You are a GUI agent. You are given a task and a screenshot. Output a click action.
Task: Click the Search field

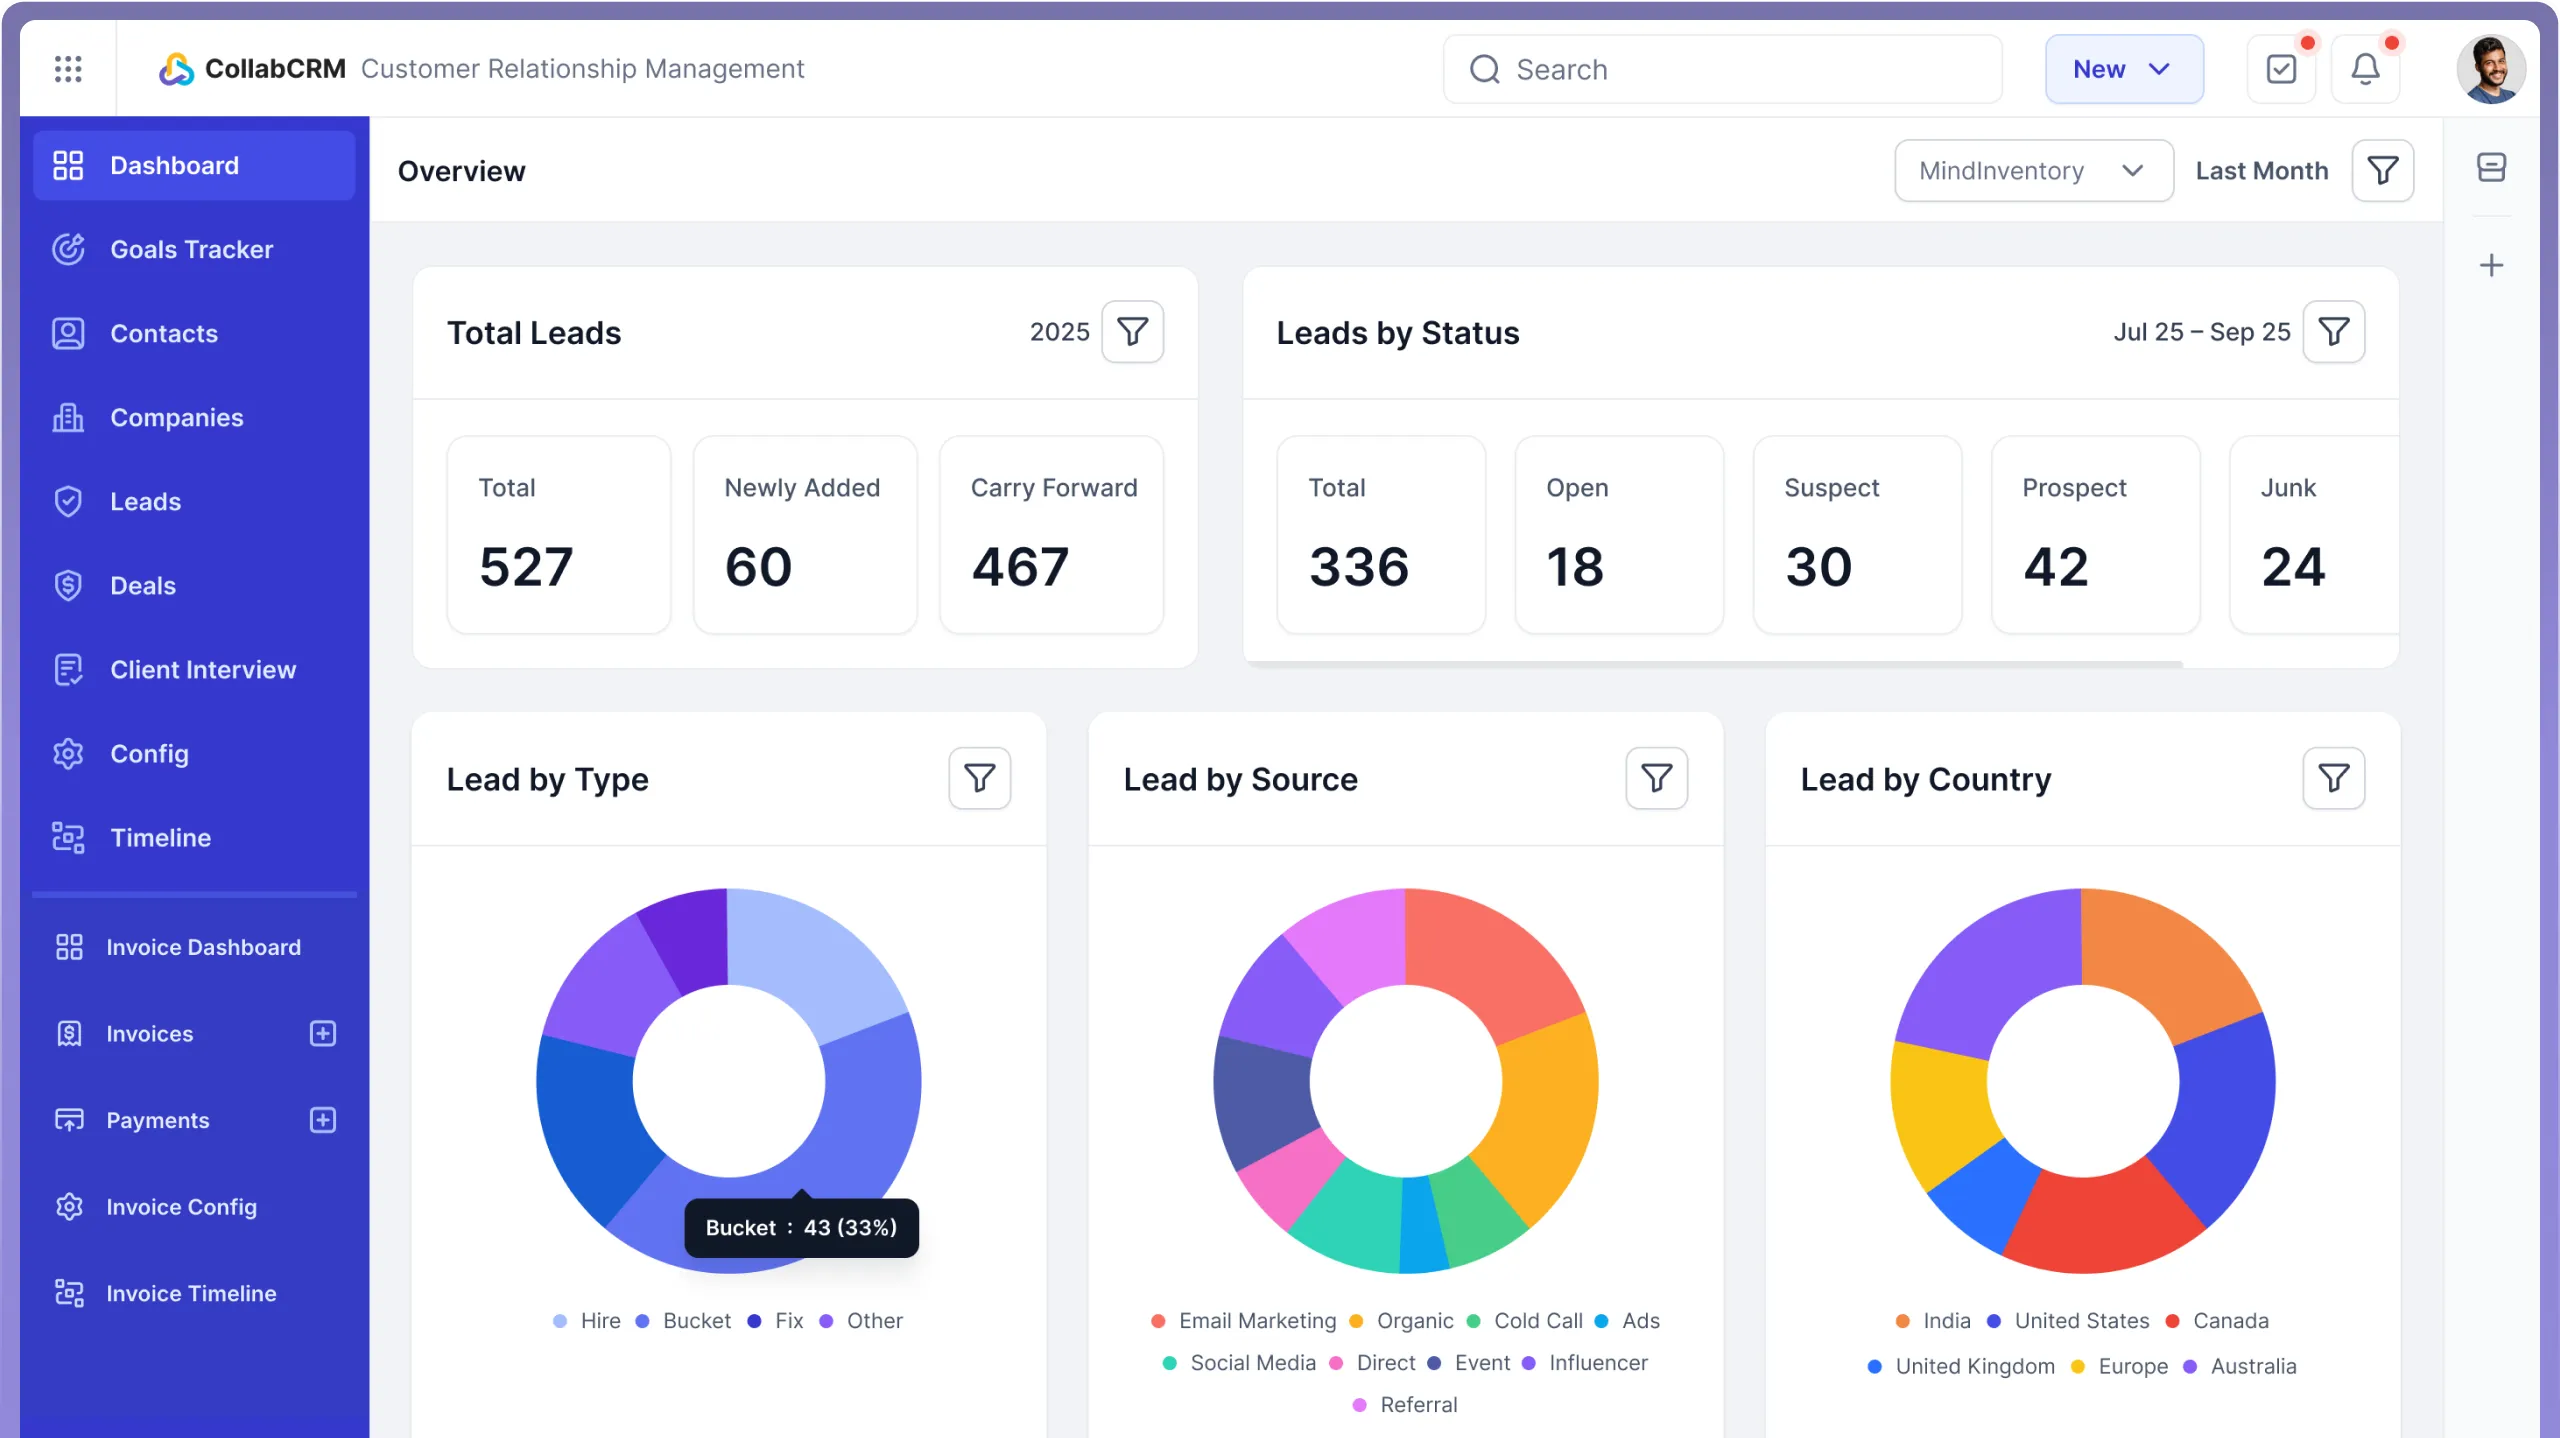pyautogui.click(x=1720, y=69)
